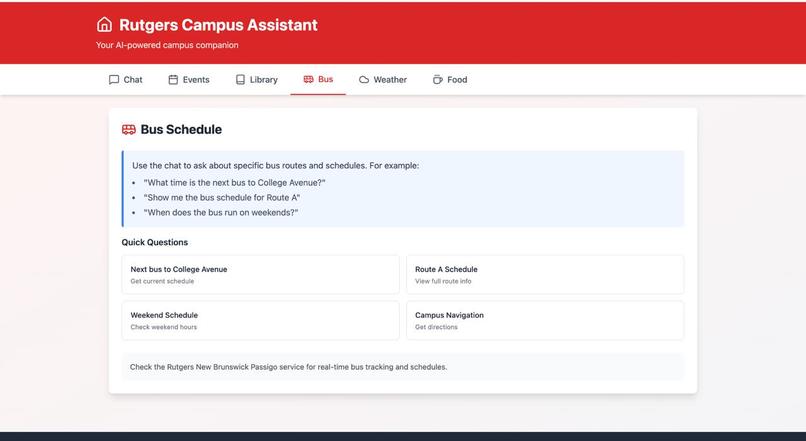Viewport: 806px width, 441px height.
Task: Open the Weather tab
Action: pos(383,80)
